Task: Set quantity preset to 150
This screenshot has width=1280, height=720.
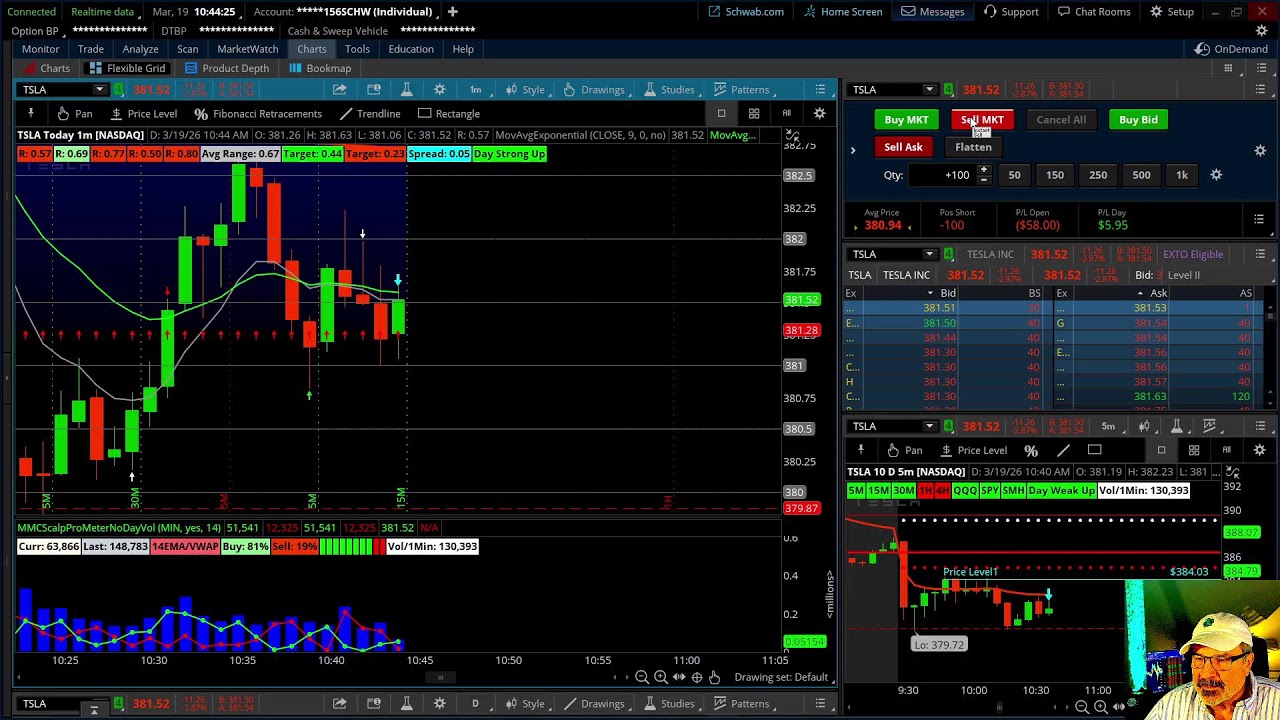Action: point(1055,175)
